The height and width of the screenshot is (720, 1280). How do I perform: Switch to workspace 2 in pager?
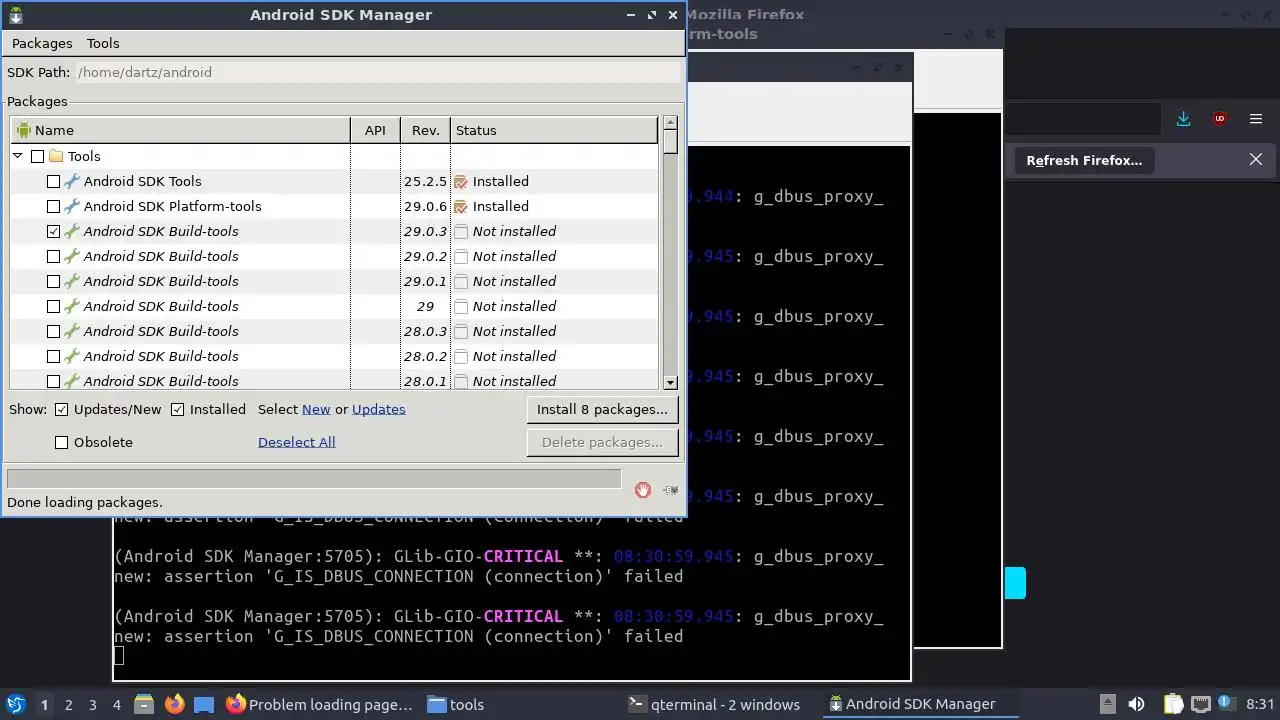point(68,704)
